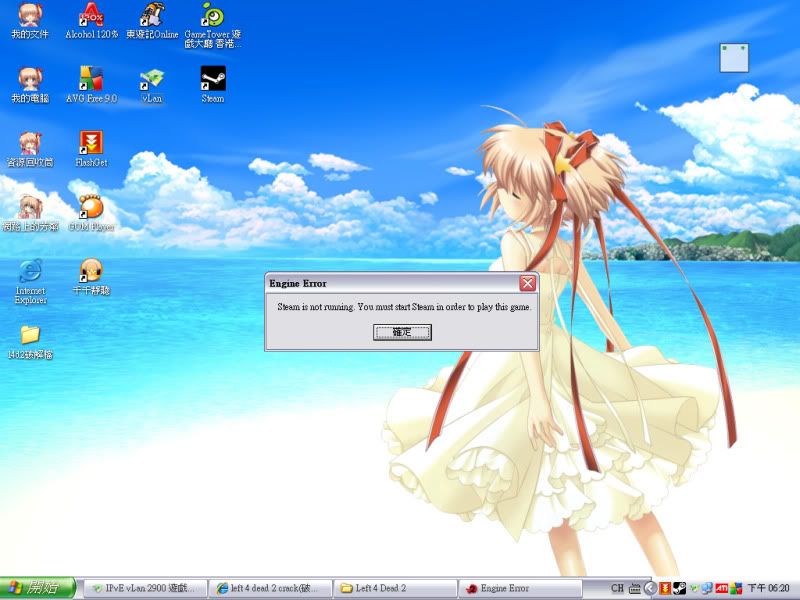800x600 pixels.
Task: Click the CH language bar indicator
Action: (x=618, y=588)
